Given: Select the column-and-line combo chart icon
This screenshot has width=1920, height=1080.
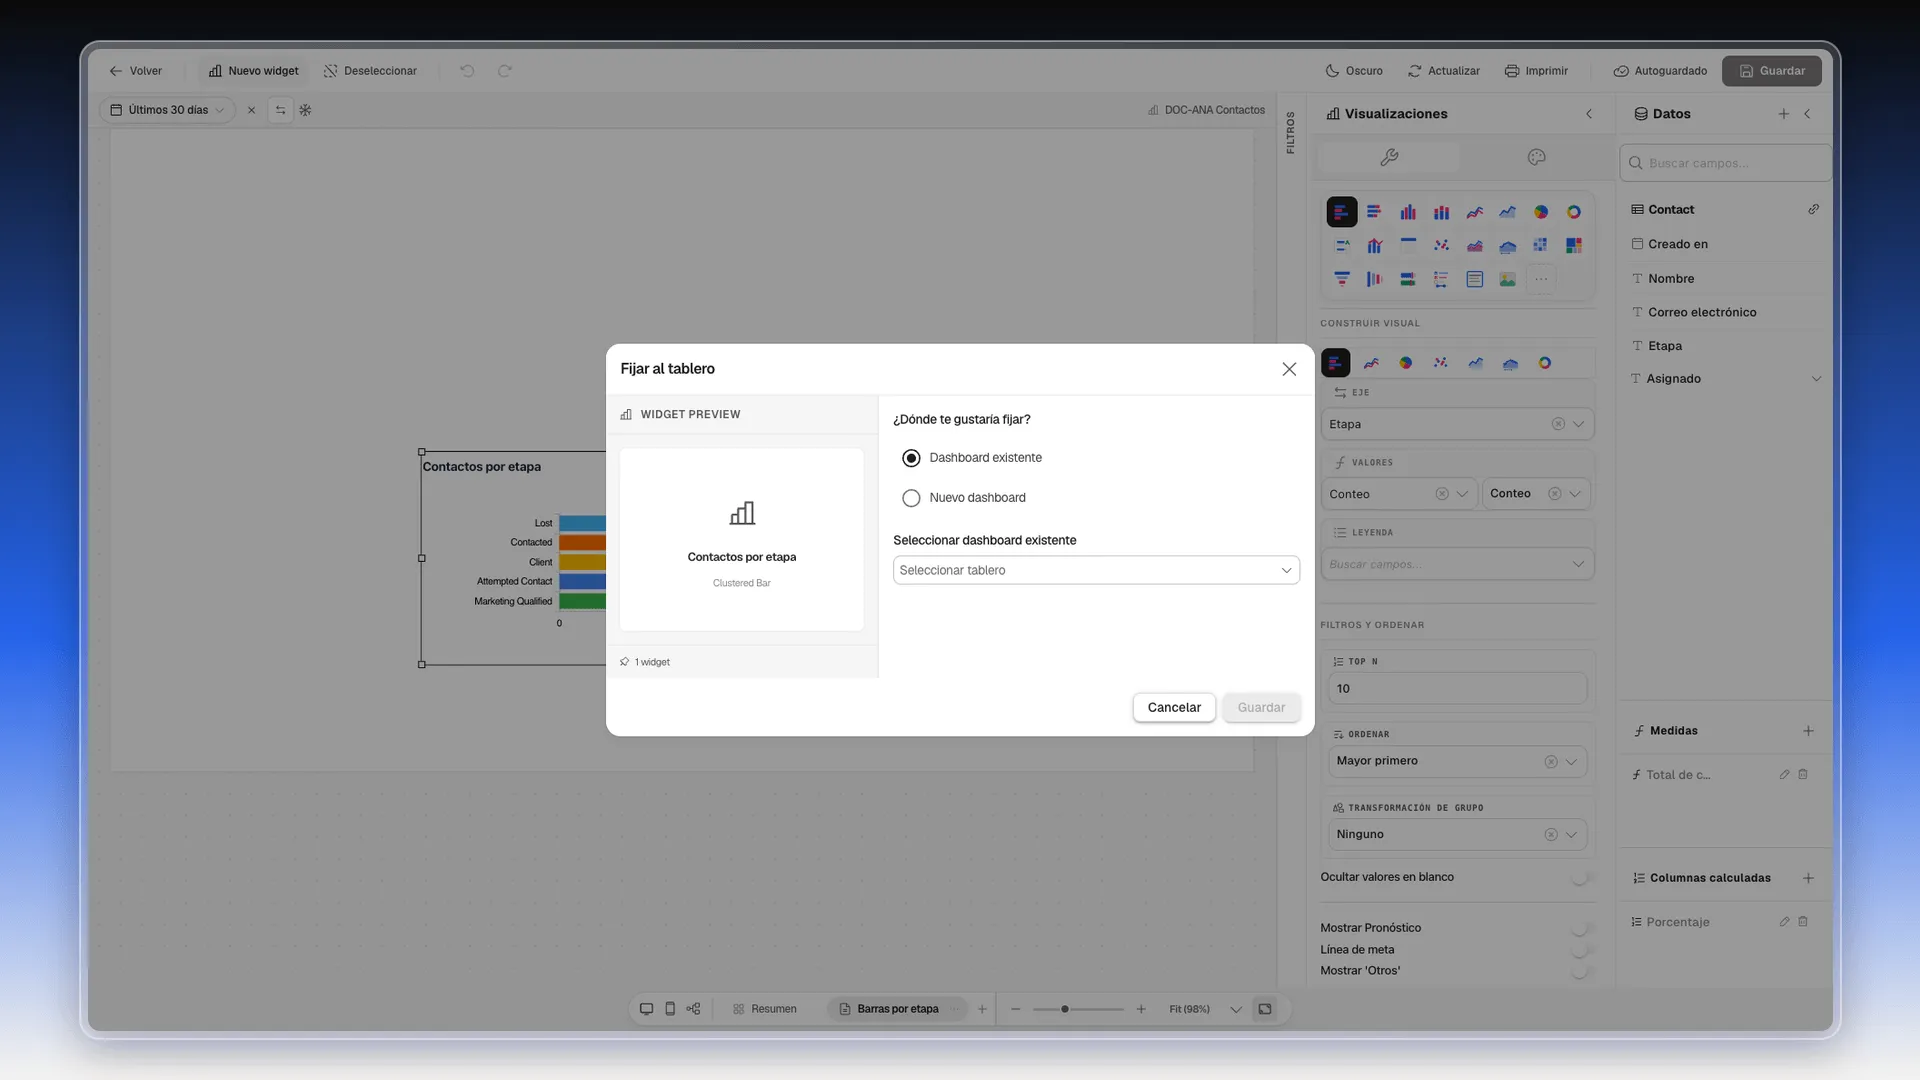Looking at the screenshot, I should [x=1374, y=246].
